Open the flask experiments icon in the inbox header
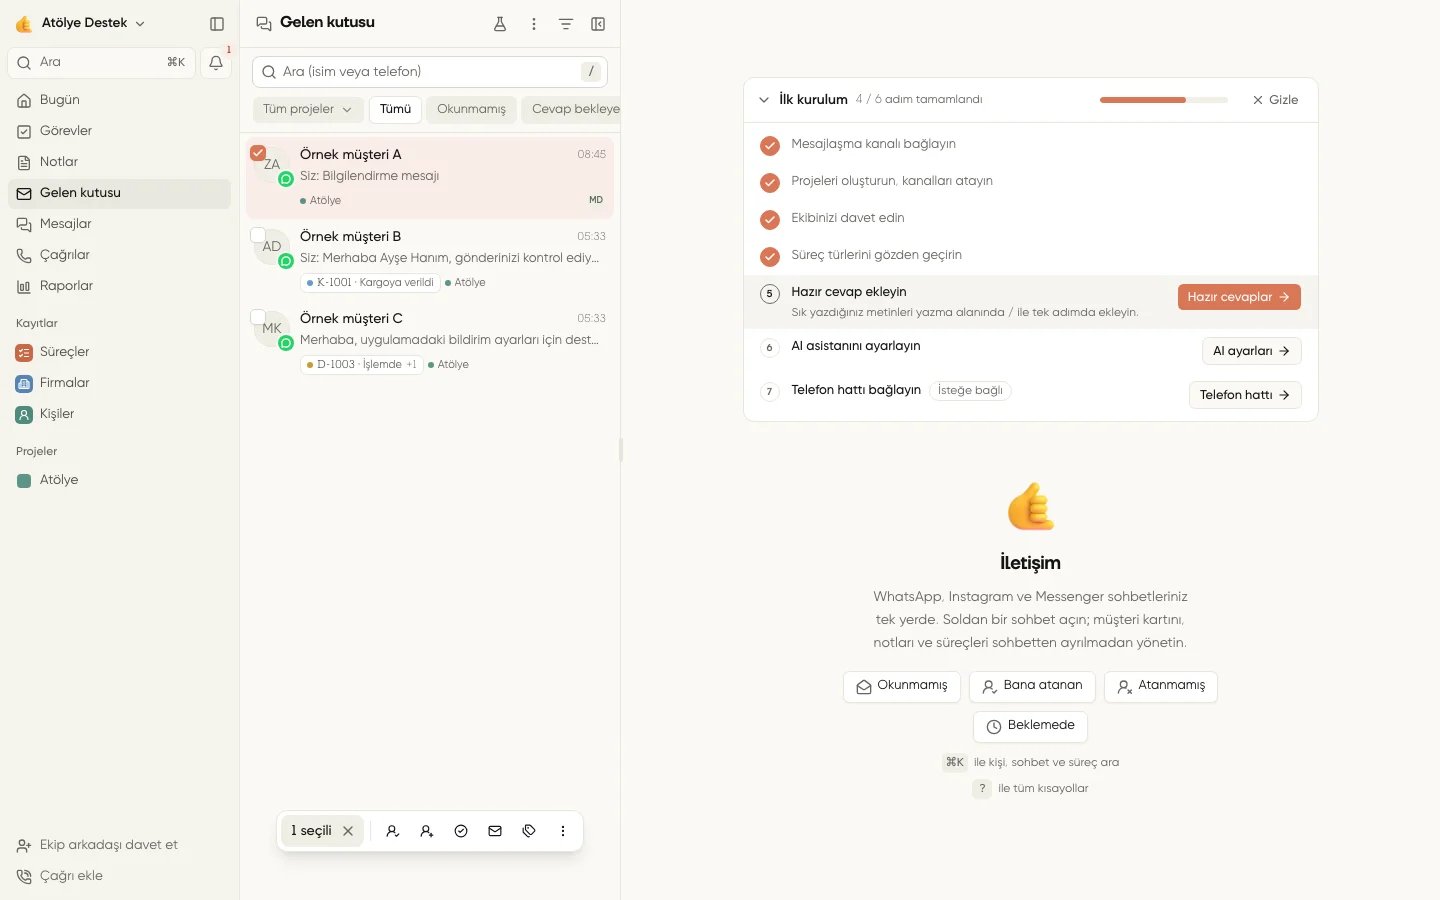Viewport: 1440px width, 900px height. [500, 24]
